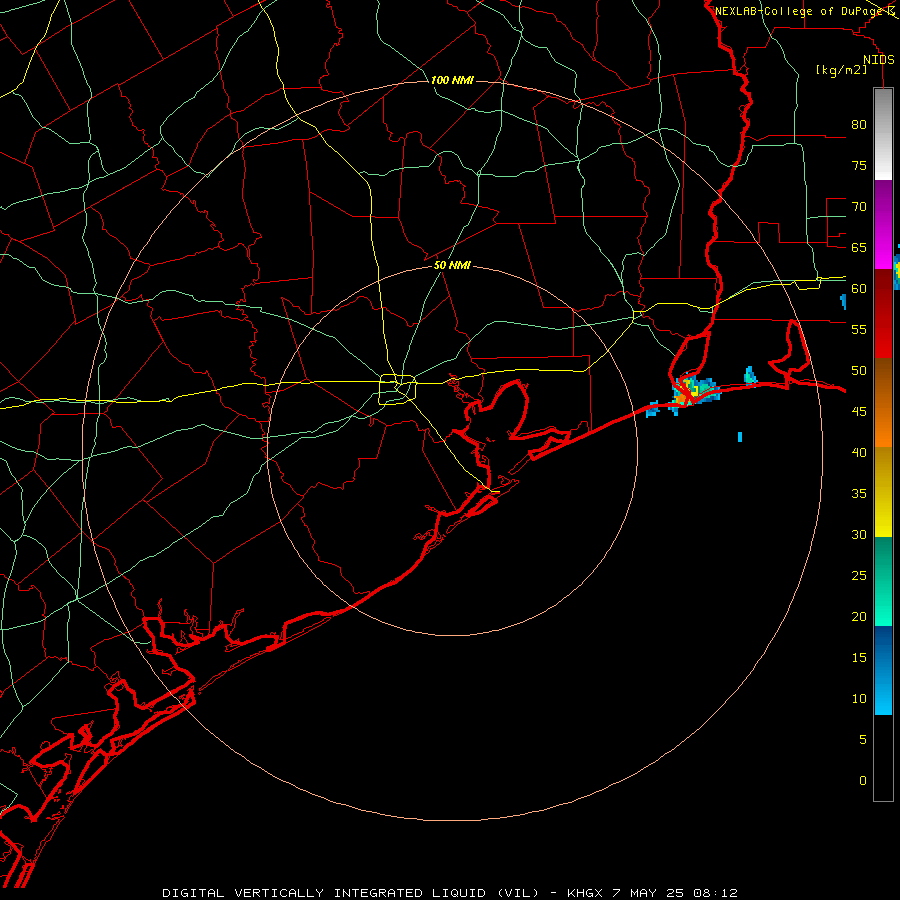The image size is (900, 900).
Task: Select the orange-brown segment of the color scale
Action: (x=883, y=402)
